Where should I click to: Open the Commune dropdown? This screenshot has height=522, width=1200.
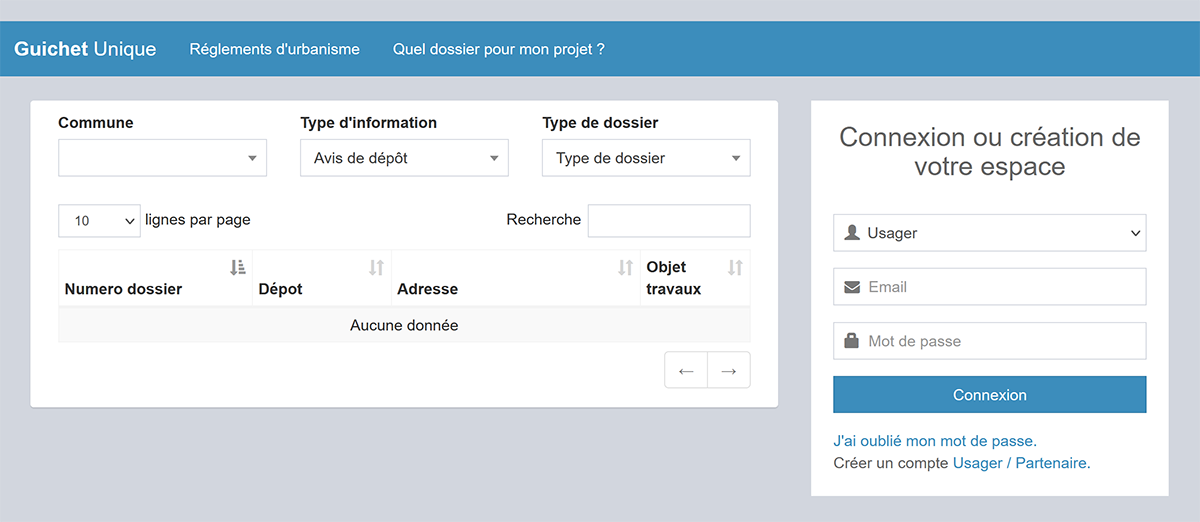coord(162,158)
